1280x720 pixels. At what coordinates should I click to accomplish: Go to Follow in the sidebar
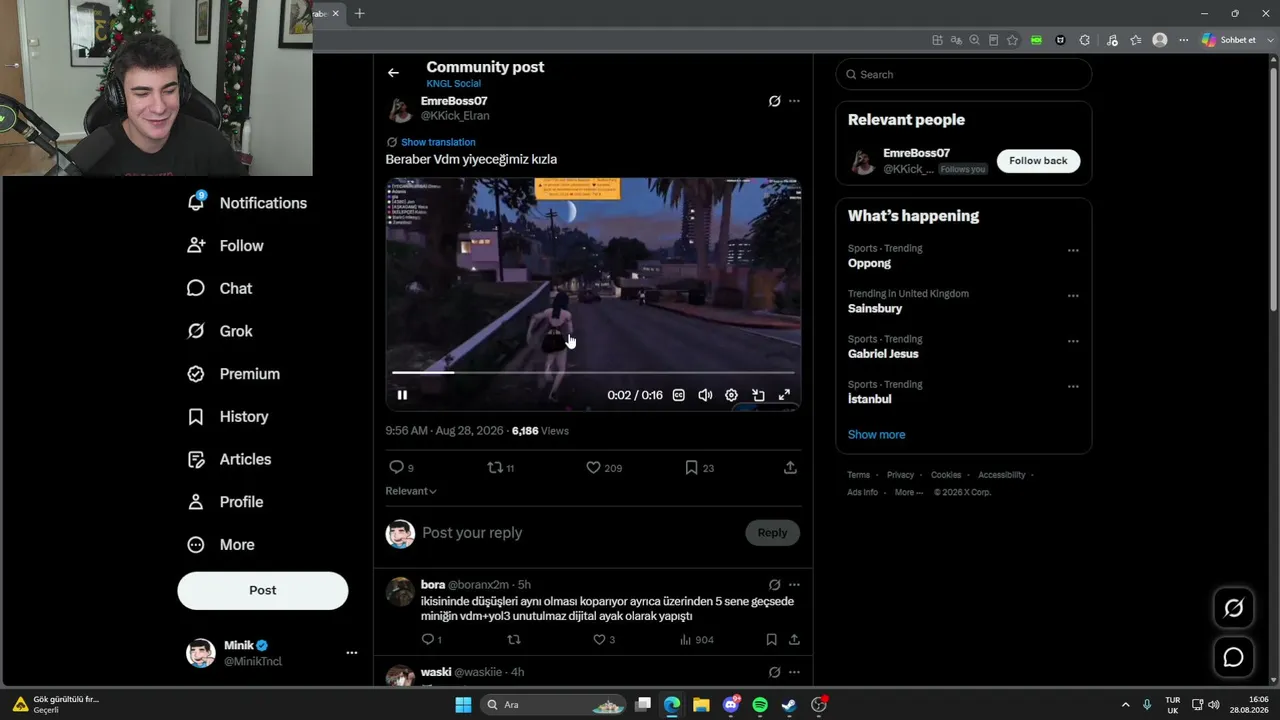225,246
